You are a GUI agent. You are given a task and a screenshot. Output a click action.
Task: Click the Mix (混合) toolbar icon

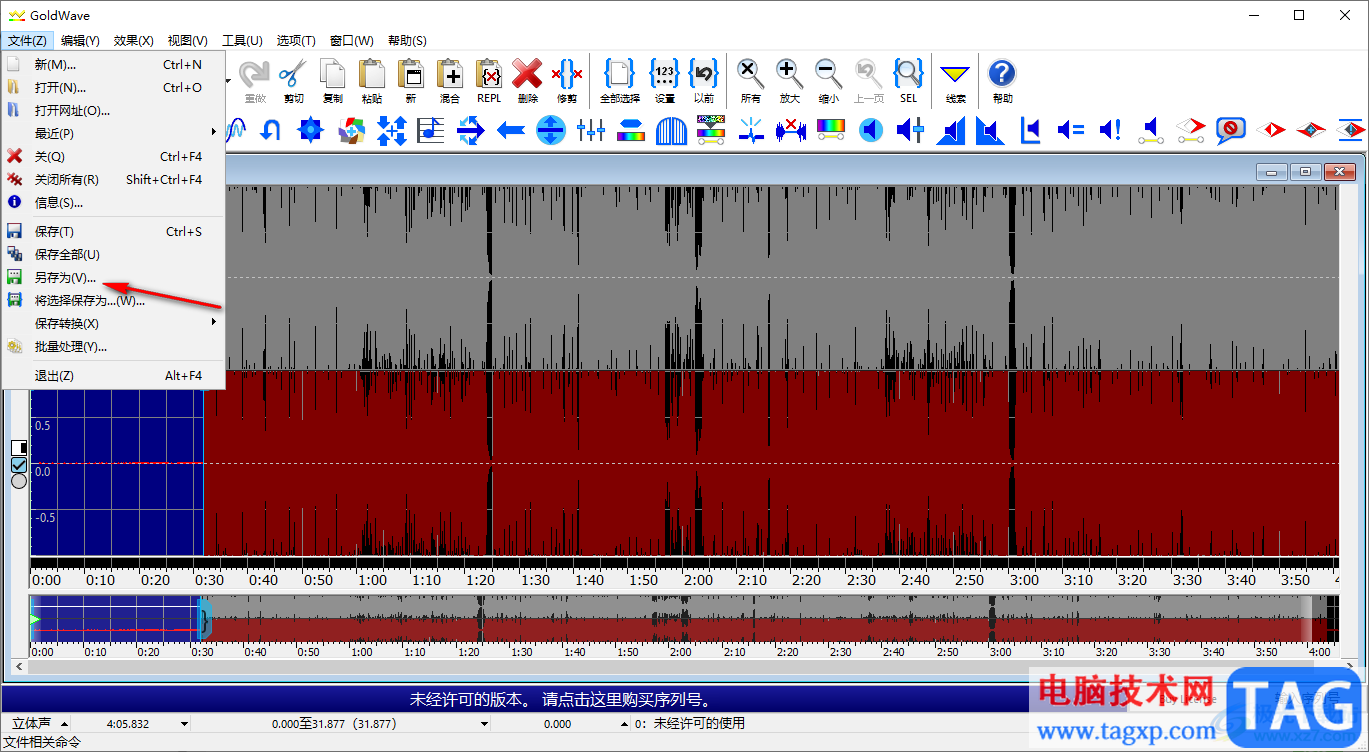(x=450, y=80)
